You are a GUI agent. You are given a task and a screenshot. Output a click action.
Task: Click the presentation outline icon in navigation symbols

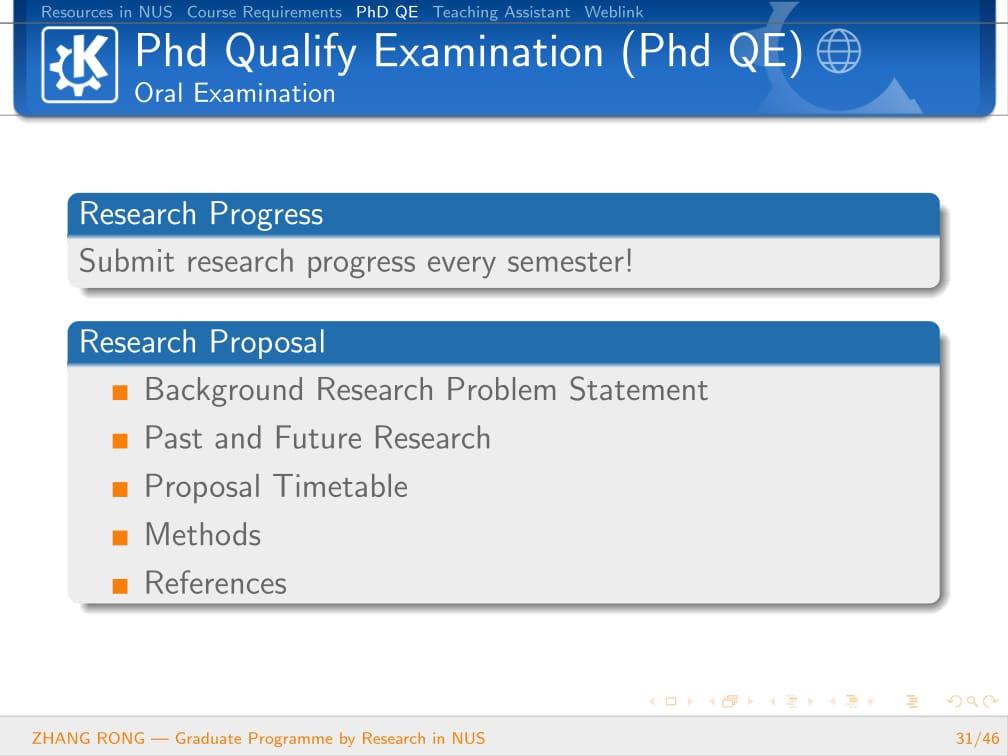[x=912, y=701]
